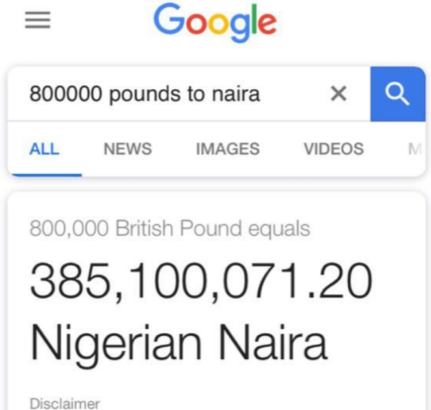Click the 385,100,071.20 converted amount
The height and width of the screenshot is (410, 431).
(201, 280)
